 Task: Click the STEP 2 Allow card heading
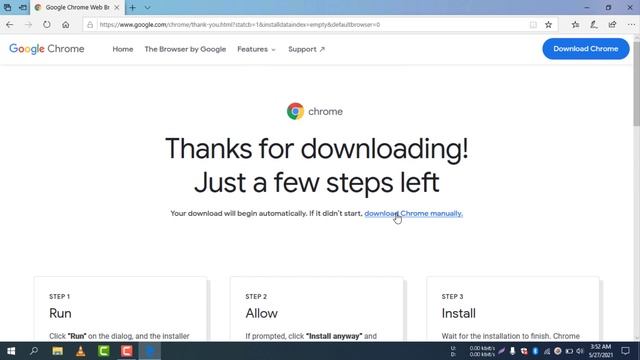pyautogui.click(x=262, y=313)
